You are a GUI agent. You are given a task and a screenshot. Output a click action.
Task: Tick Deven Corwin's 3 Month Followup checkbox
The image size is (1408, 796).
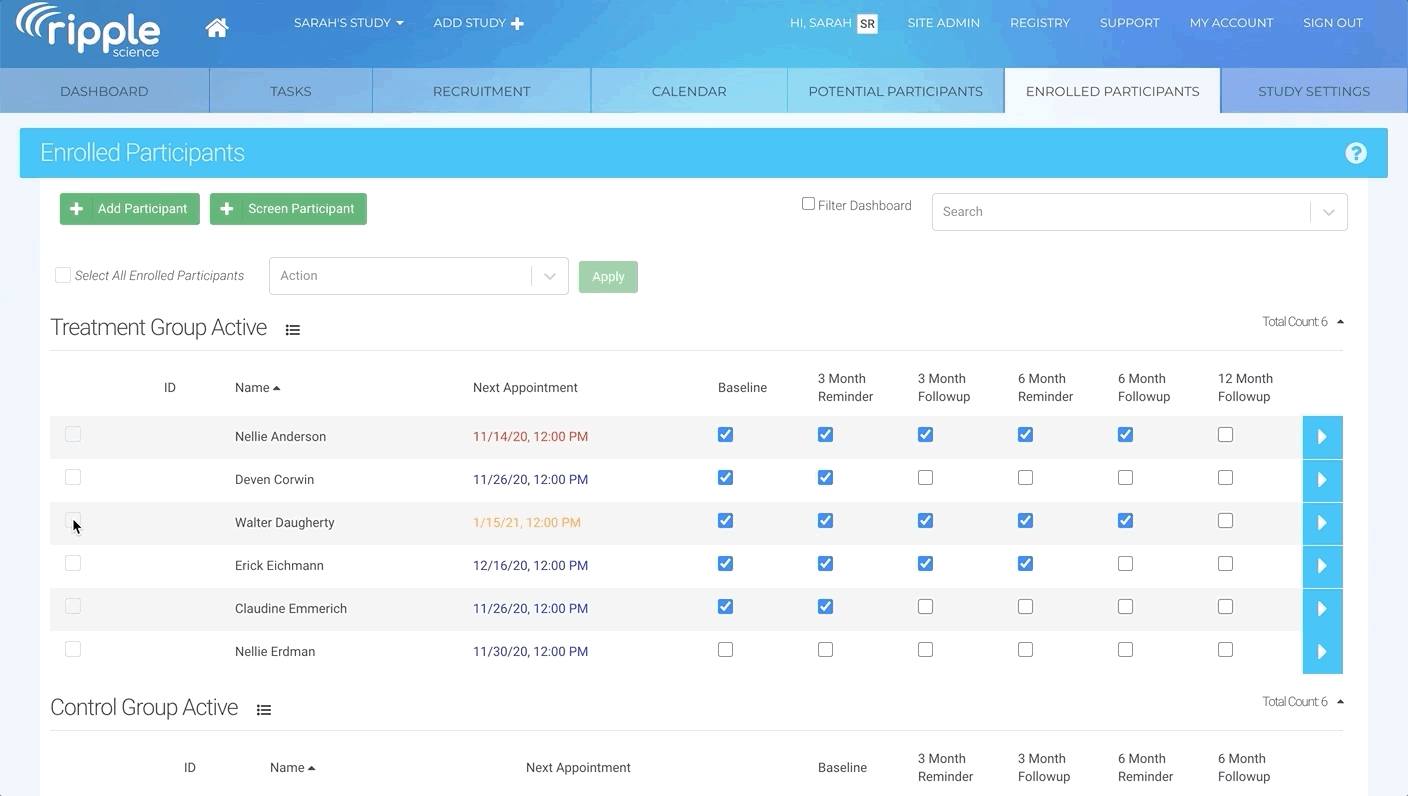925,478
